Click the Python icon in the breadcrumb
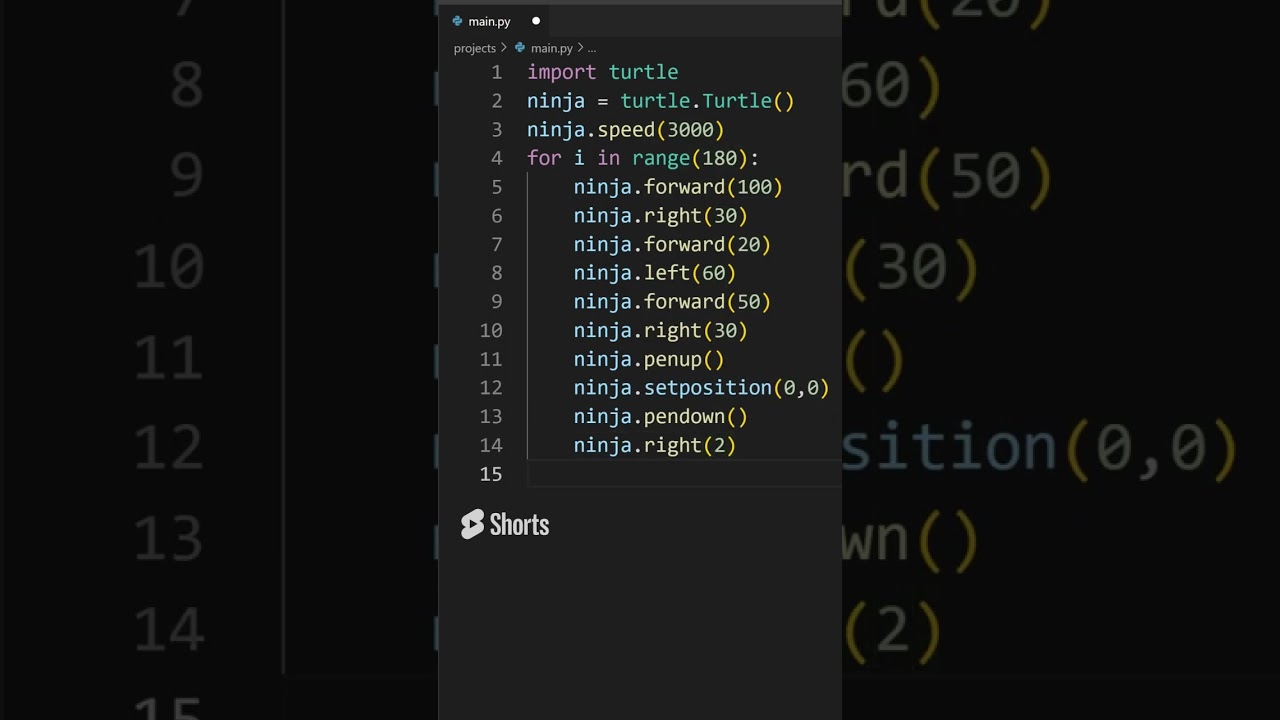 (x=519, y=48)
